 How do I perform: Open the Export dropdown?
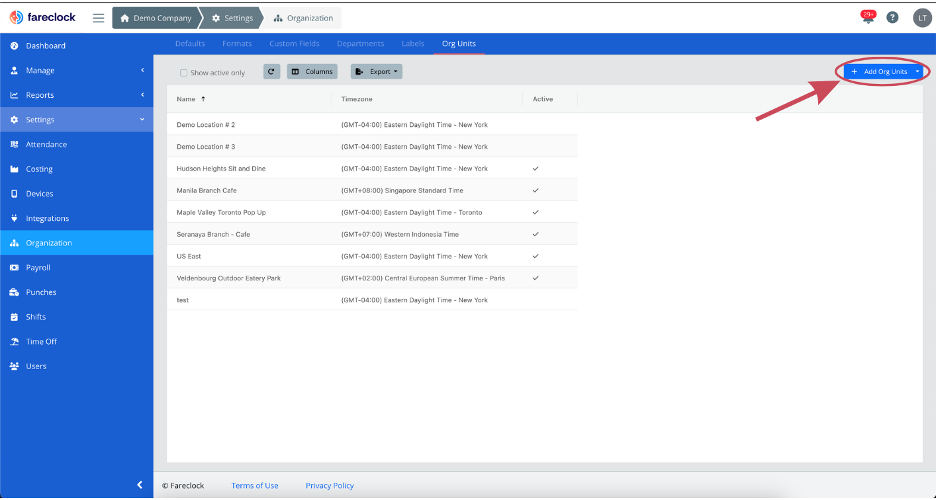(x=377, y=72)
